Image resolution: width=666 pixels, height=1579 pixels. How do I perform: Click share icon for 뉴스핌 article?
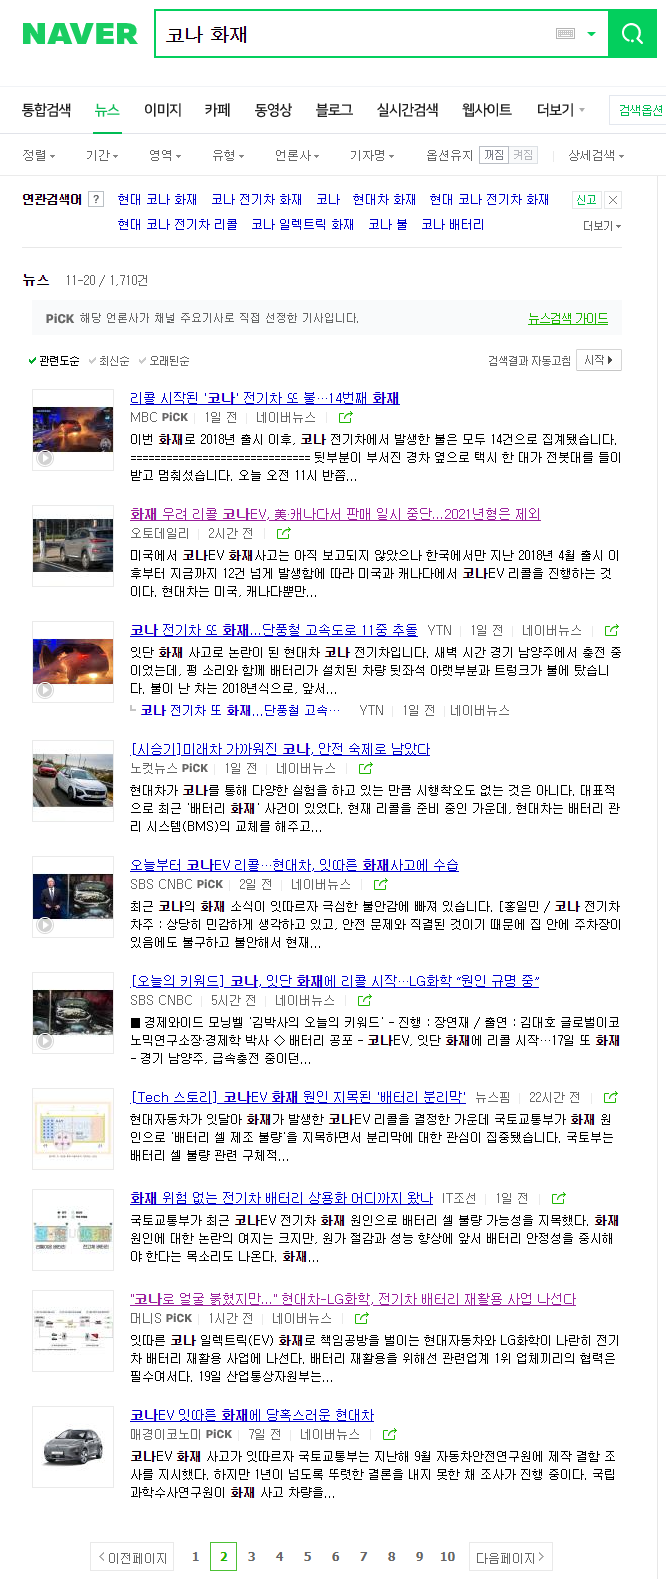click(611, 1097)
